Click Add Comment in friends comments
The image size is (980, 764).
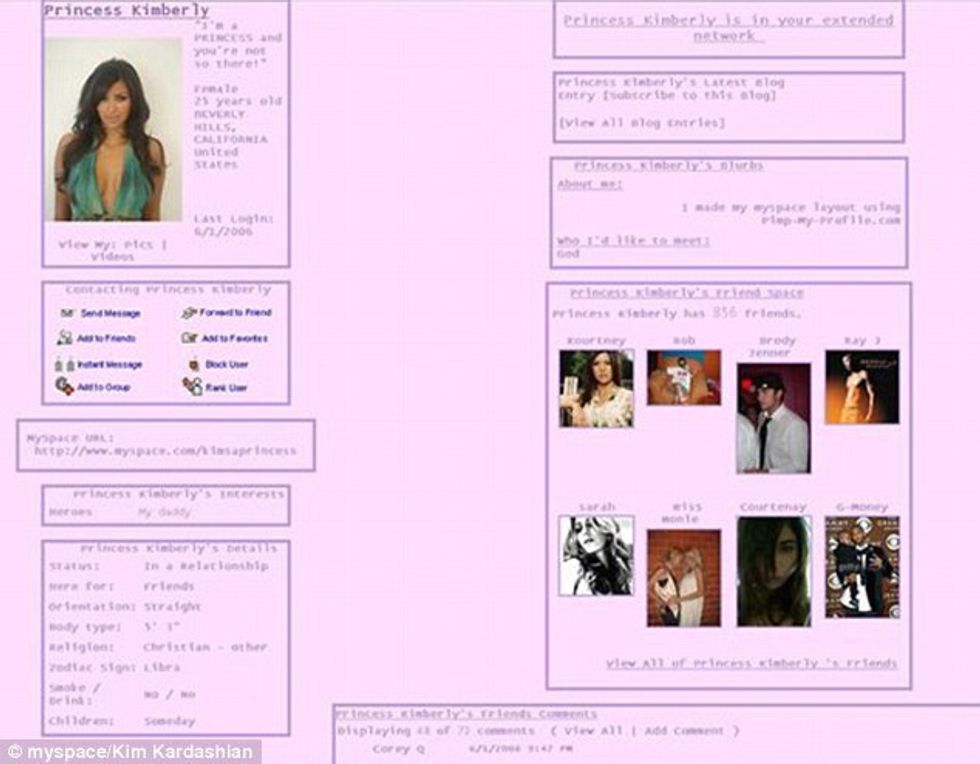click(x=691, y=731)
